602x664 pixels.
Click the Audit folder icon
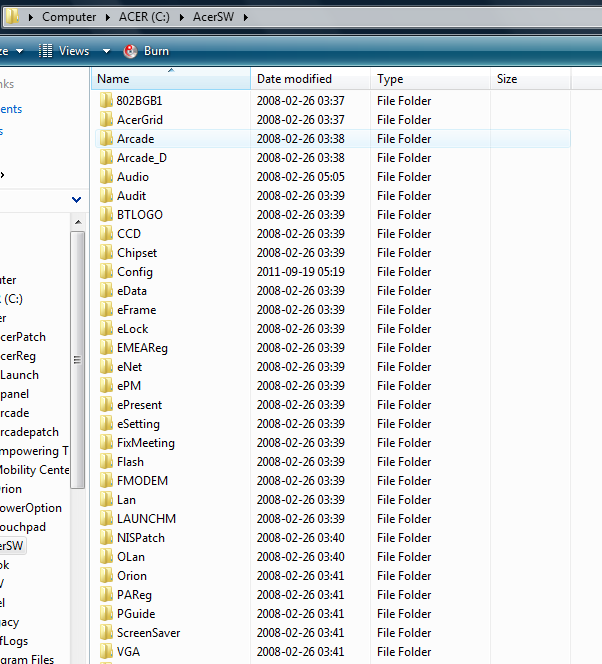106,196
